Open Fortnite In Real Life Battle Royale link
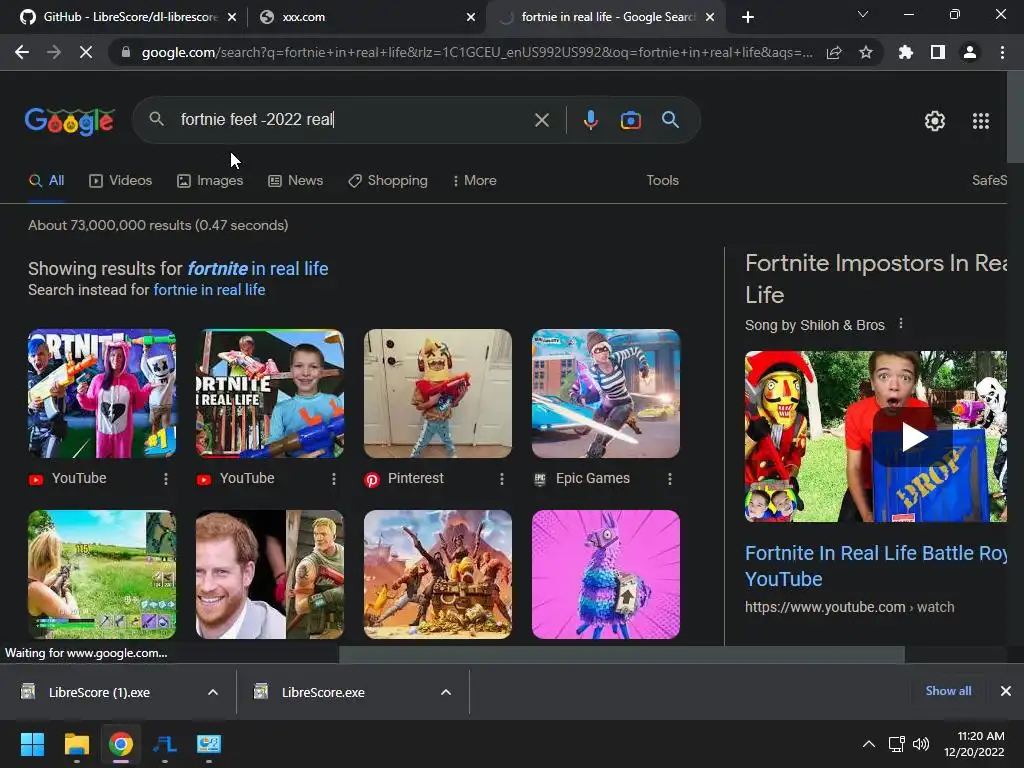The width and height of the screenshot is (1024, 768). [x=876, y=566]
